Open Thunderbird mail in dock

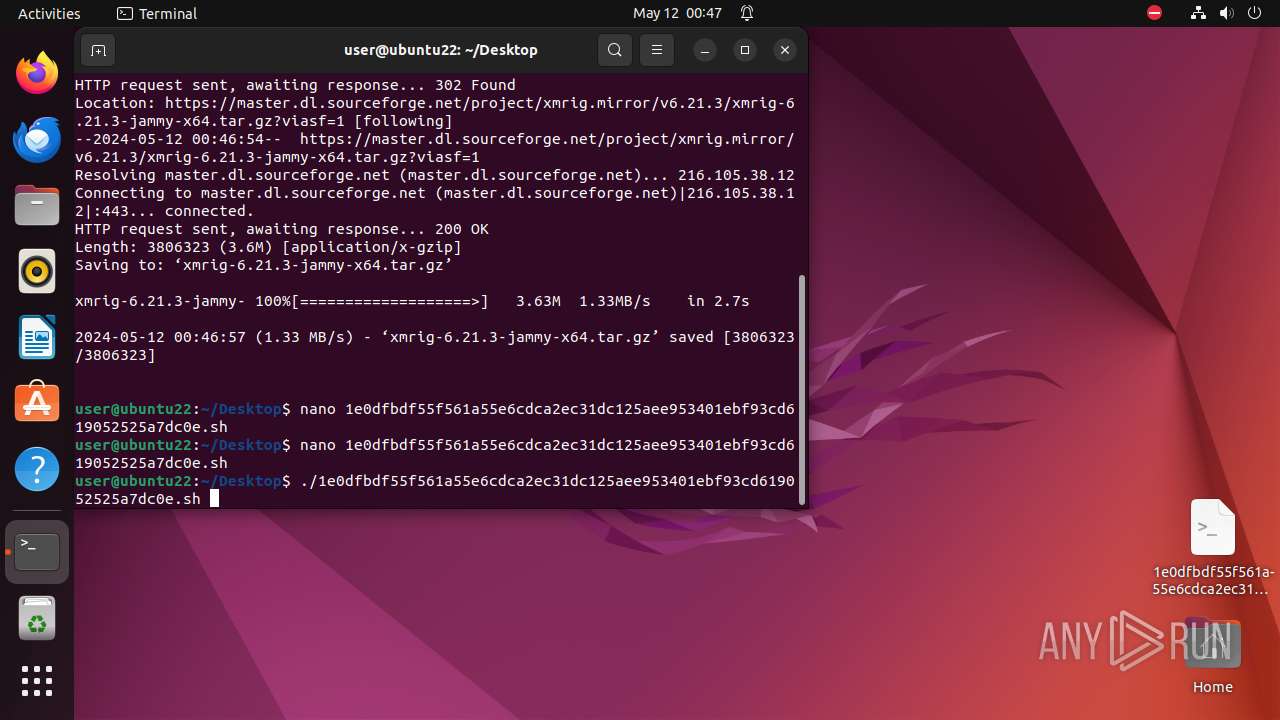(37, 139)
